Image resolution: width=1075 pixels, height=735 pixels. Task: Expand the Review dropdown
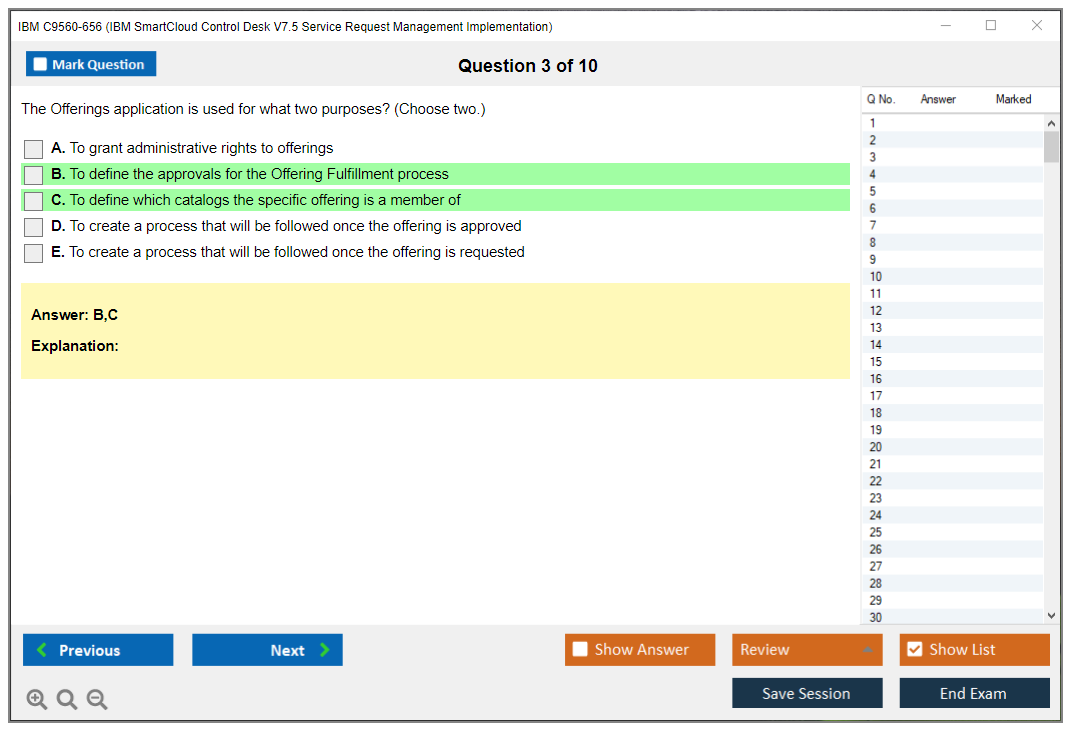tap(867, 650)
